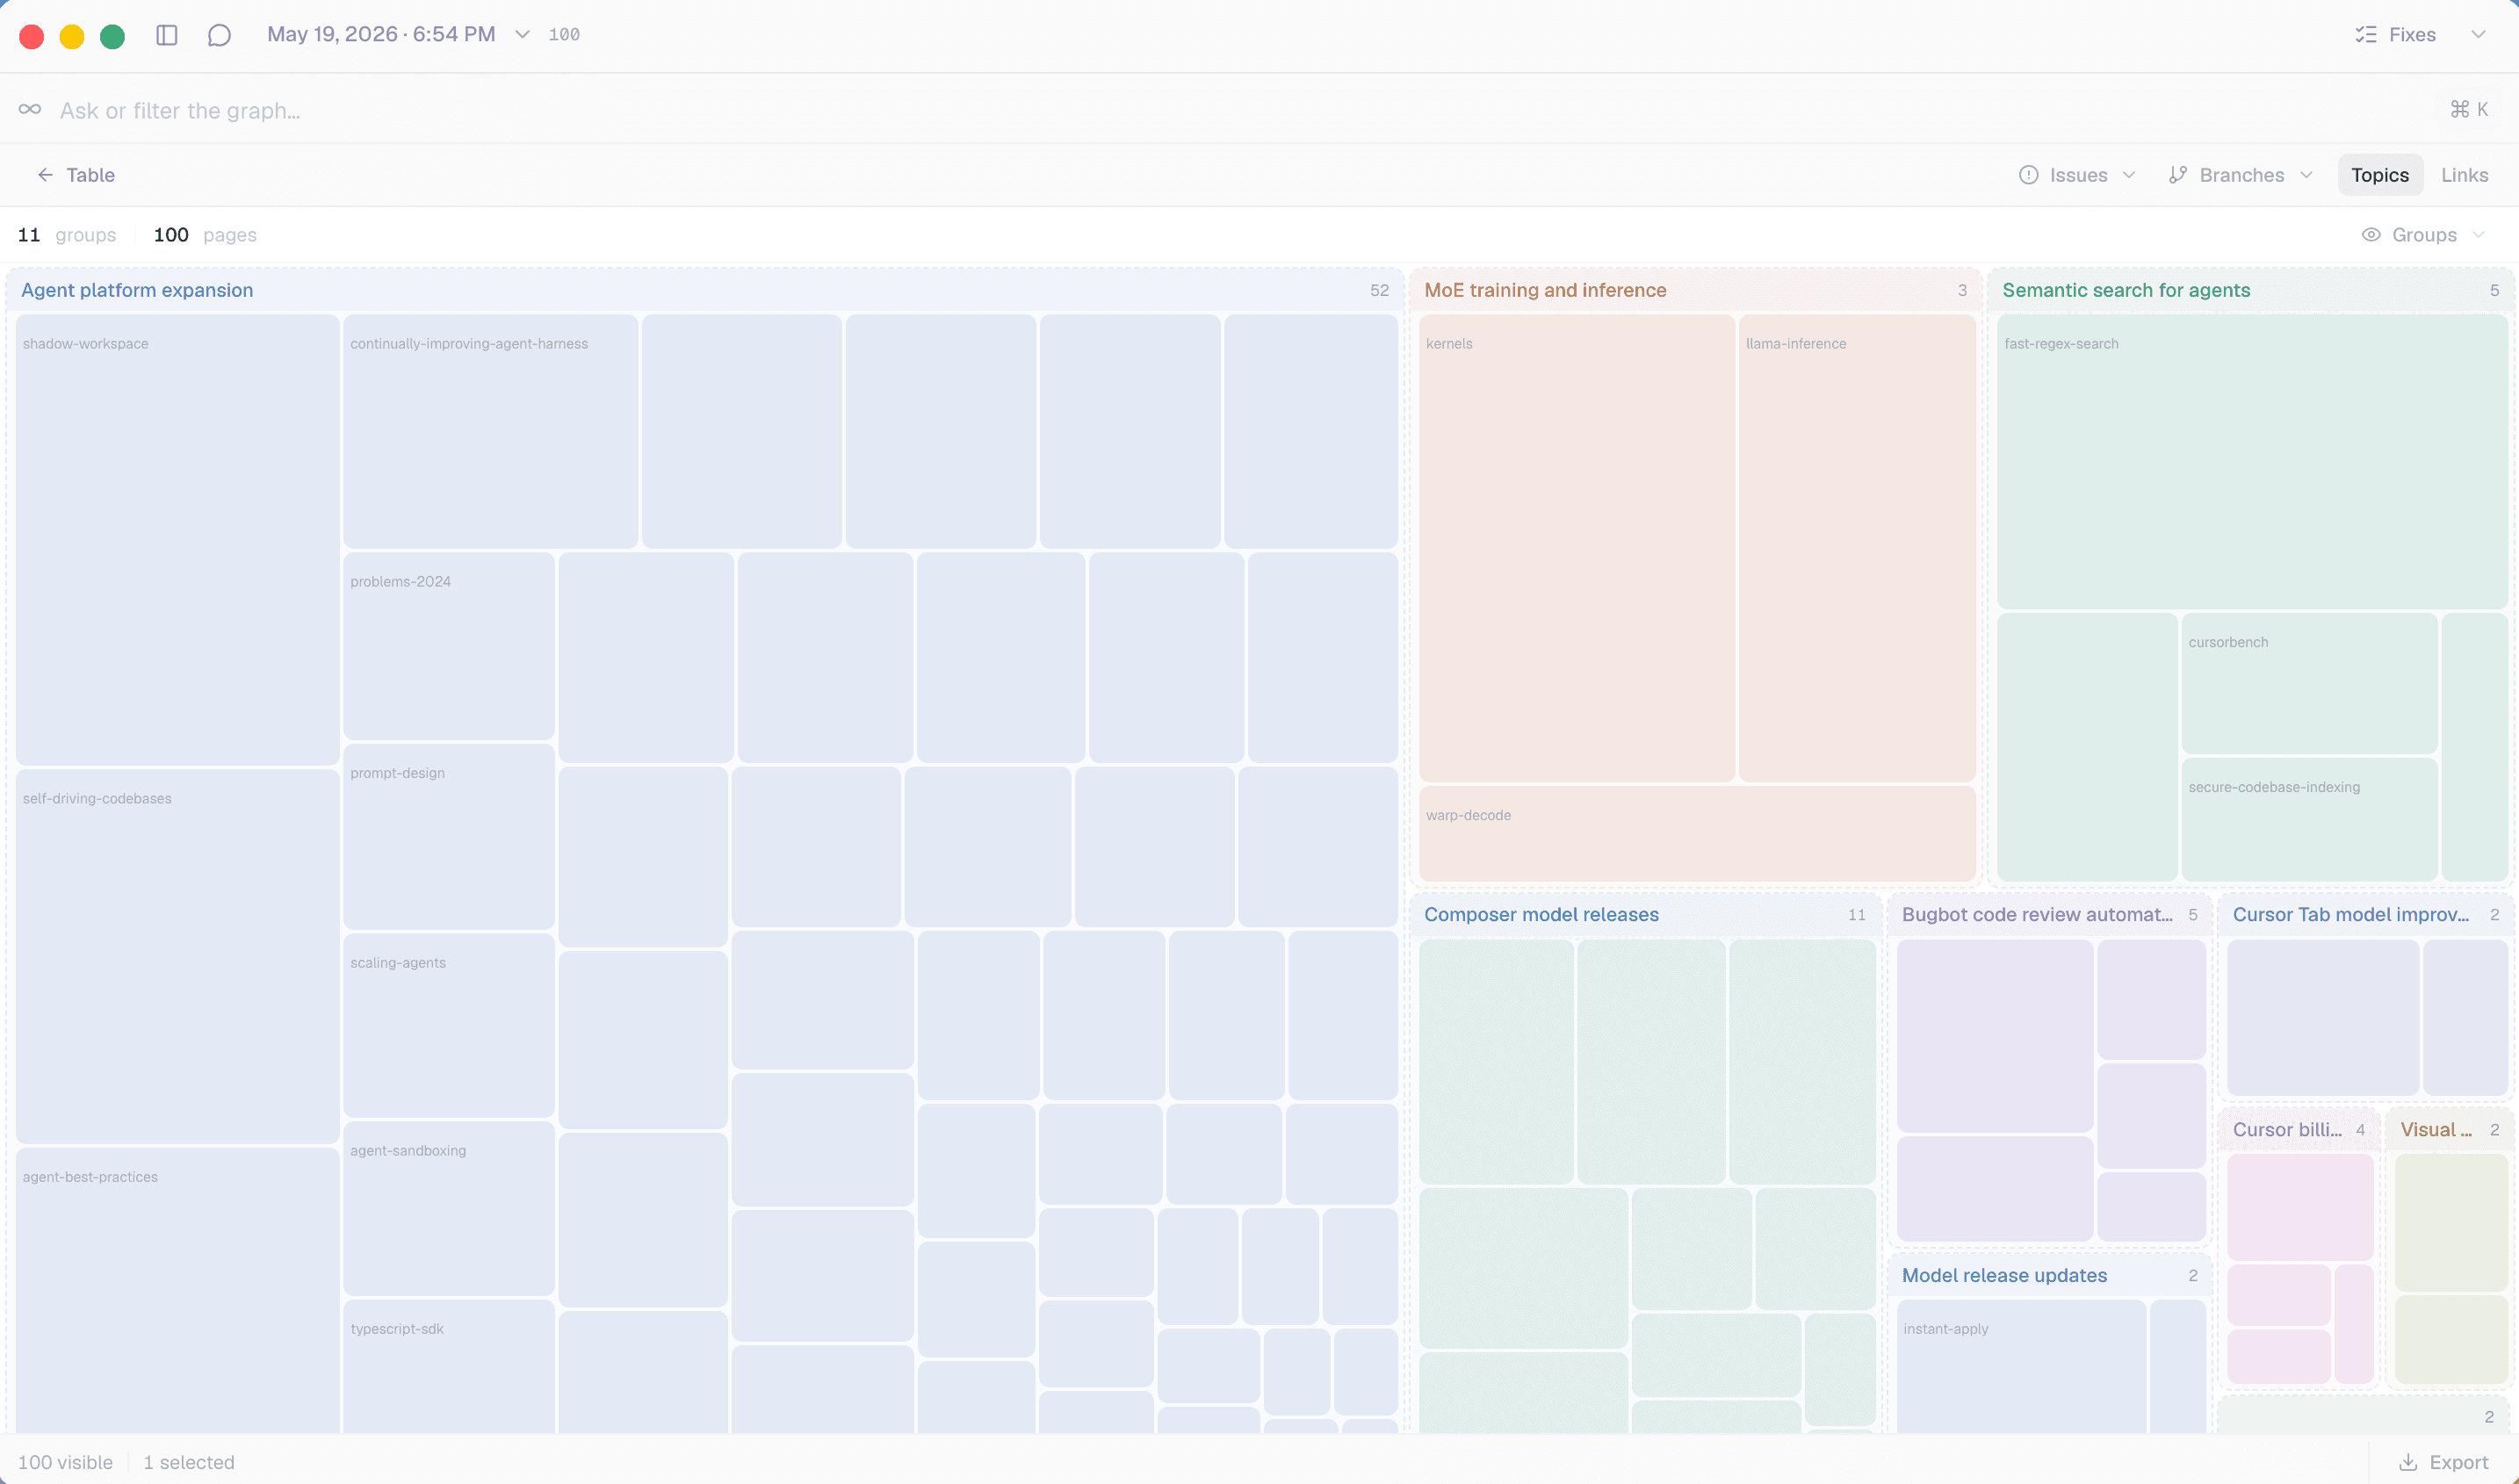
Task: Open Model release updates group header
Action: pos(2049,1275)
